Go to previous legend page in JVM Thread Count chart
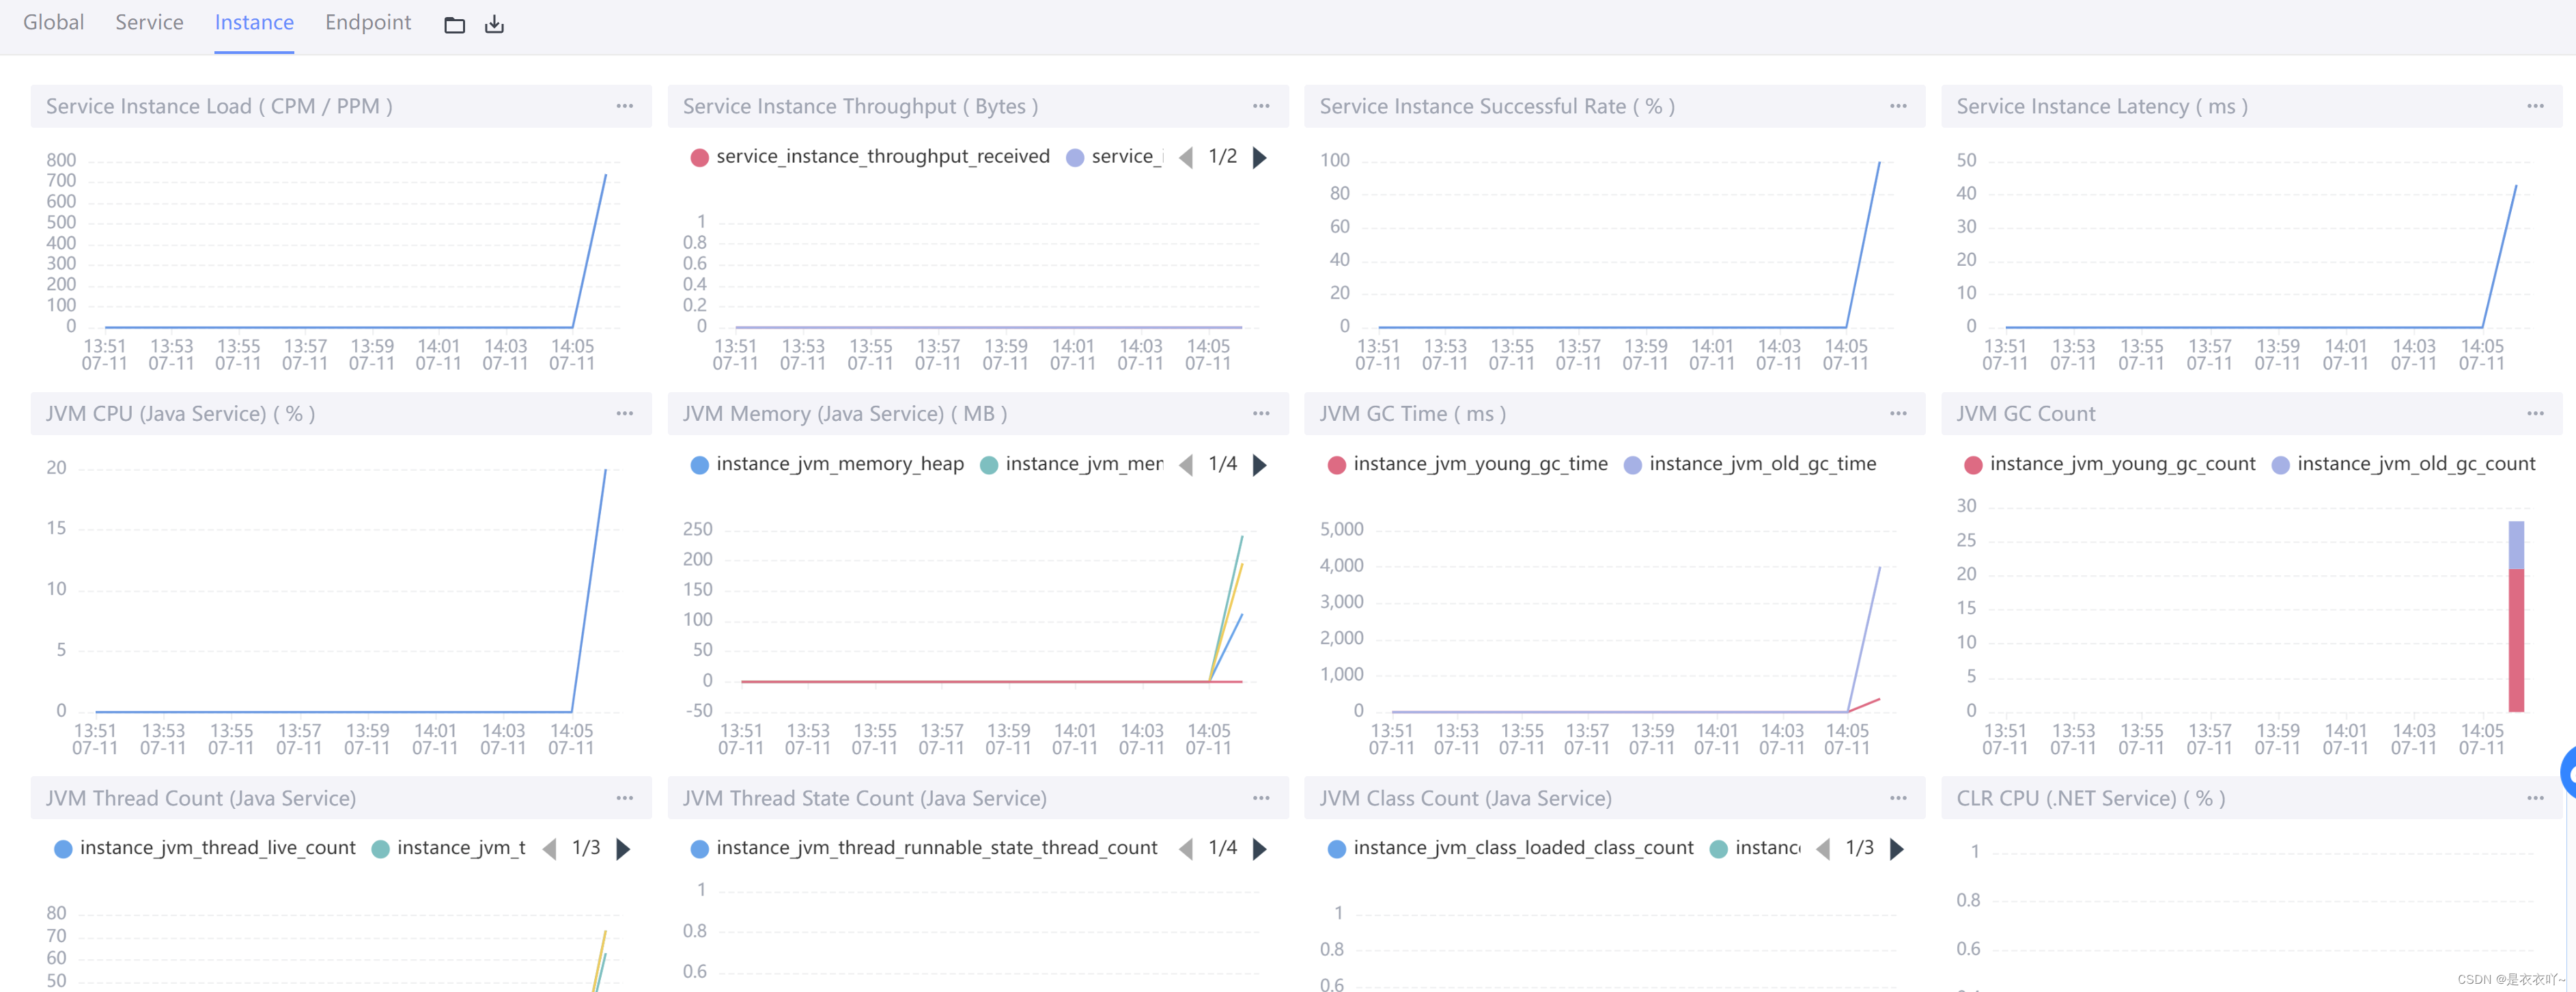 click(549, 849)
